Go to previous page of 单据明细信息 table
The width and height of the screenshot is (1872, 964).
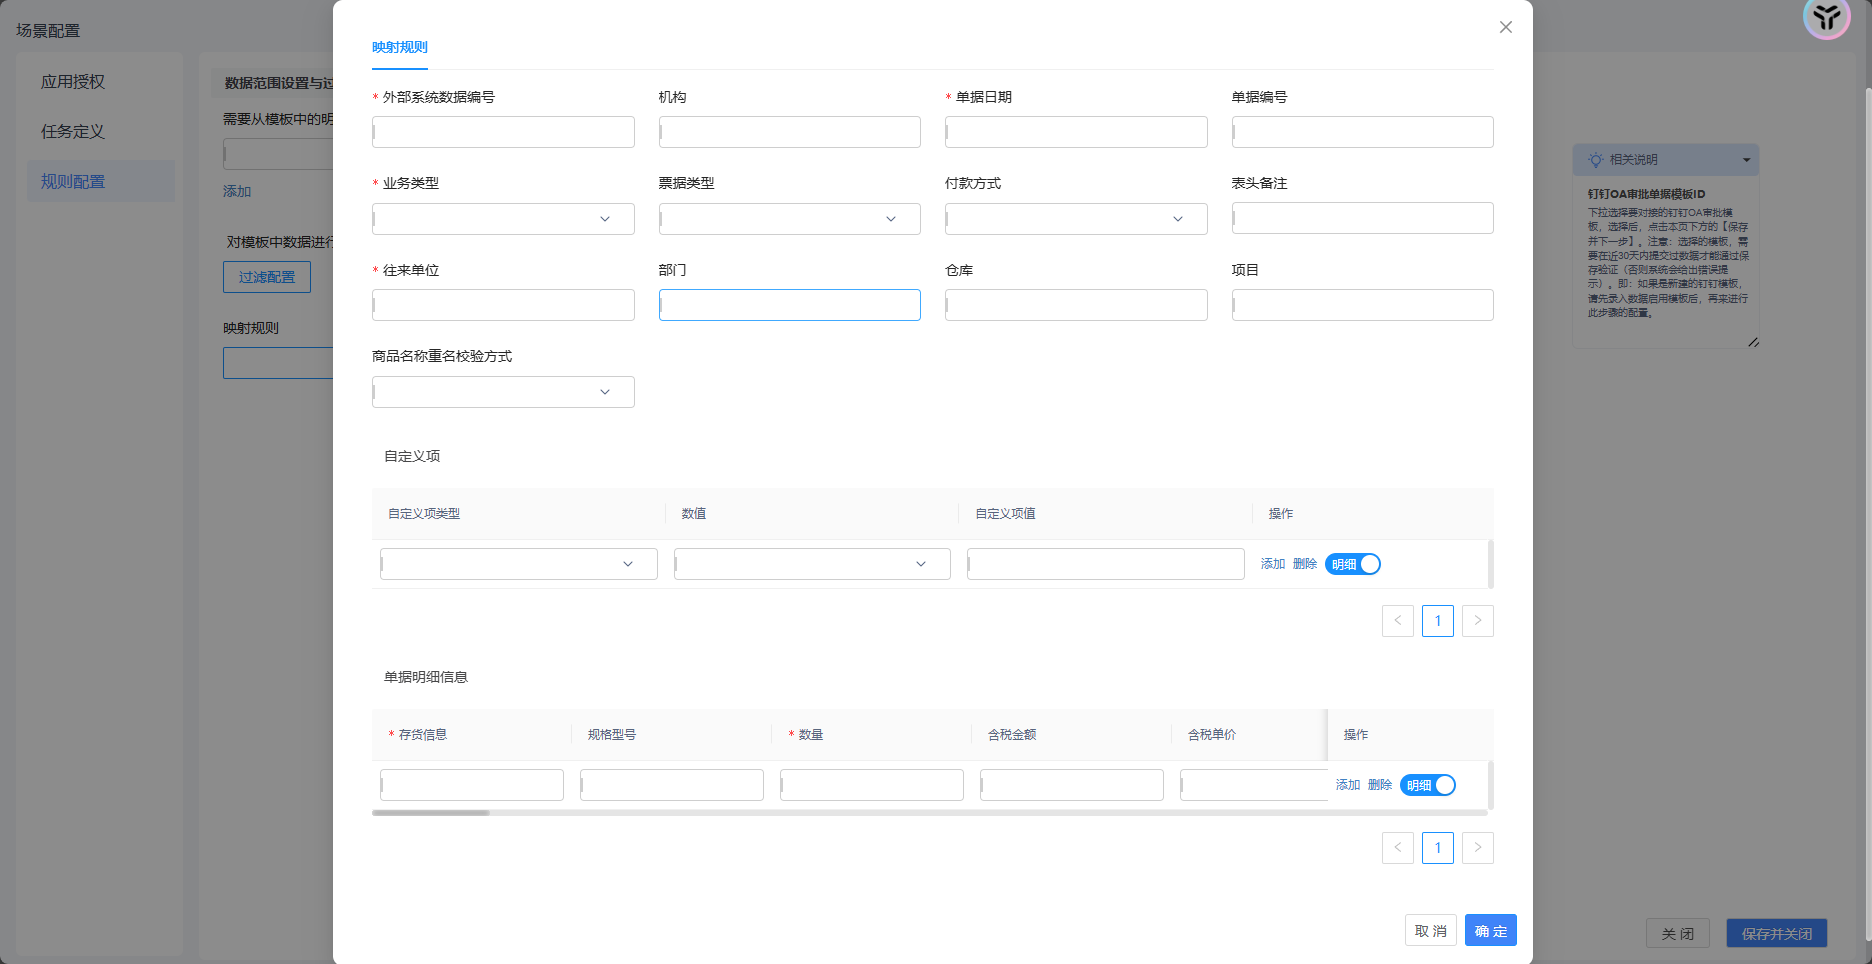(1398, 848)
